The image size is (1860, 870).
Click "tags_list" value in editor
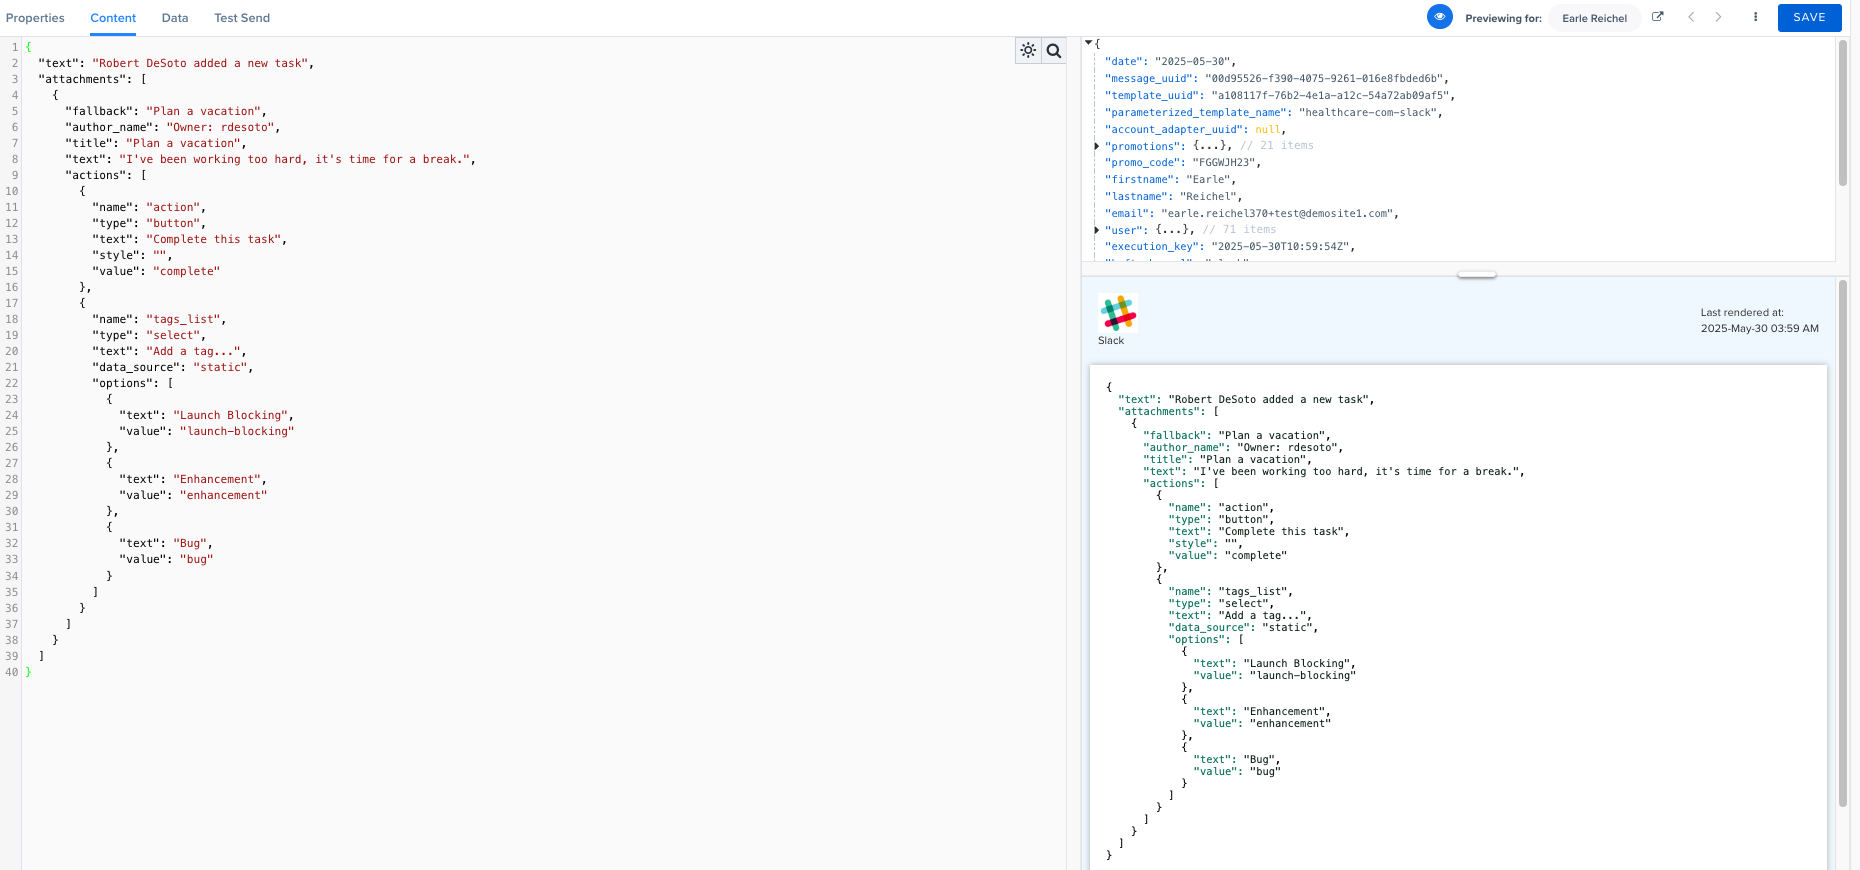(184, 319)
